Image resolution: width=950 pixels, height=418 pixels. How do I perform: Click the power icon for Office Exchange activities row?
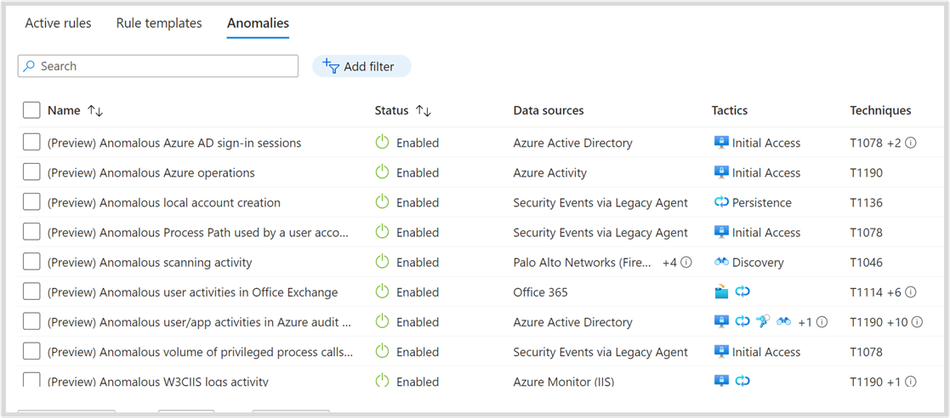[382, 291]
